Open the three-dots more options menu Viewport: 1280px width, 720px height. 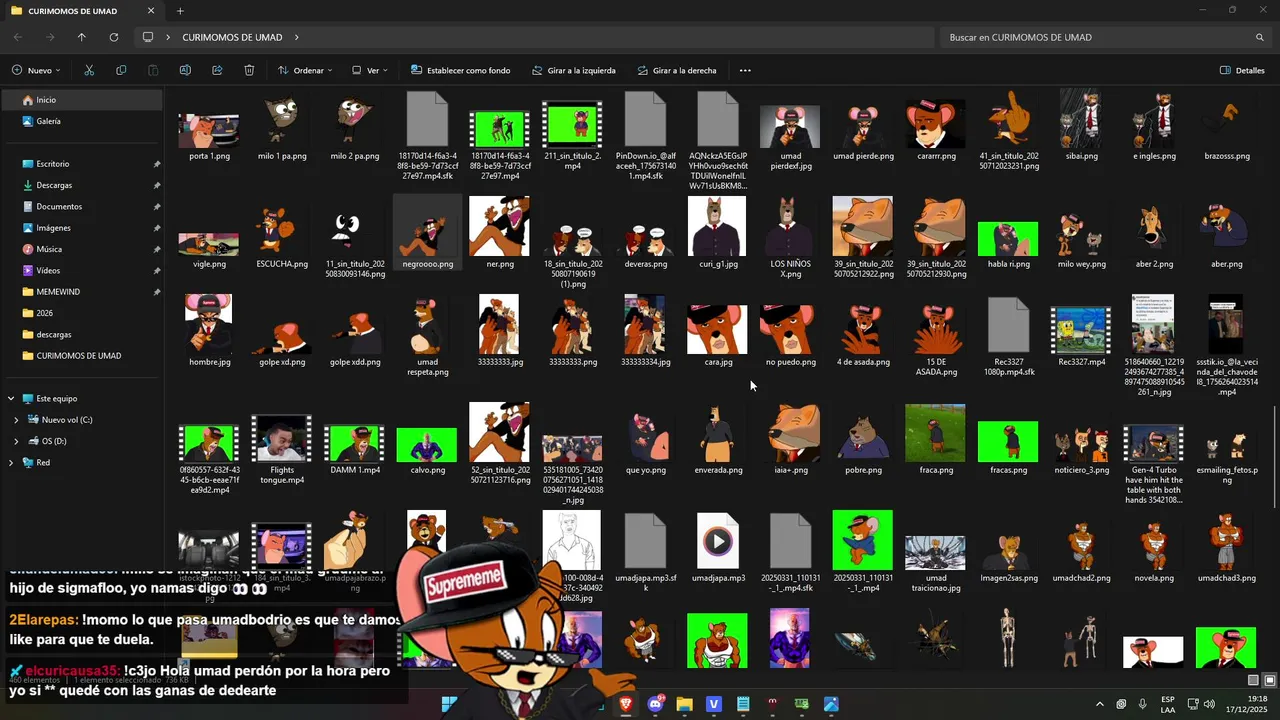tap(745, 70)
